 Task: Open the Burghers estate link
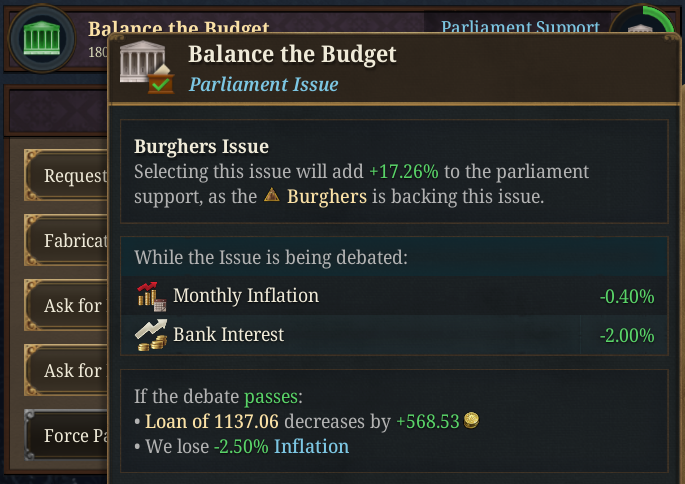(x=327, y=197)
